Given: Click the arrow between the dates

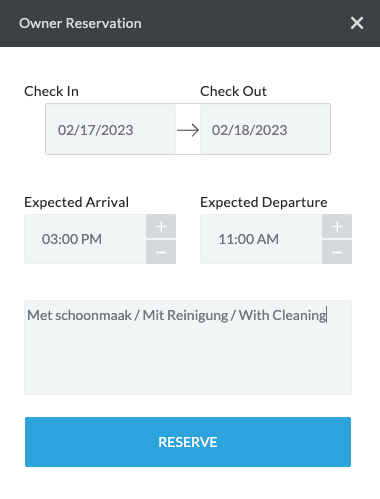Looking at the screenshot, I should pyautogui.click(x=188, y=130).
